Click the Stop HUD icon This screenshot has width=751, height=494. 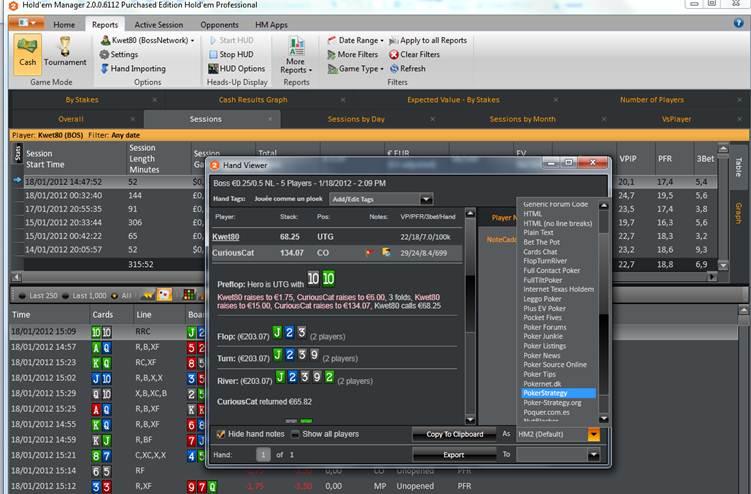[x=213, y=55]
